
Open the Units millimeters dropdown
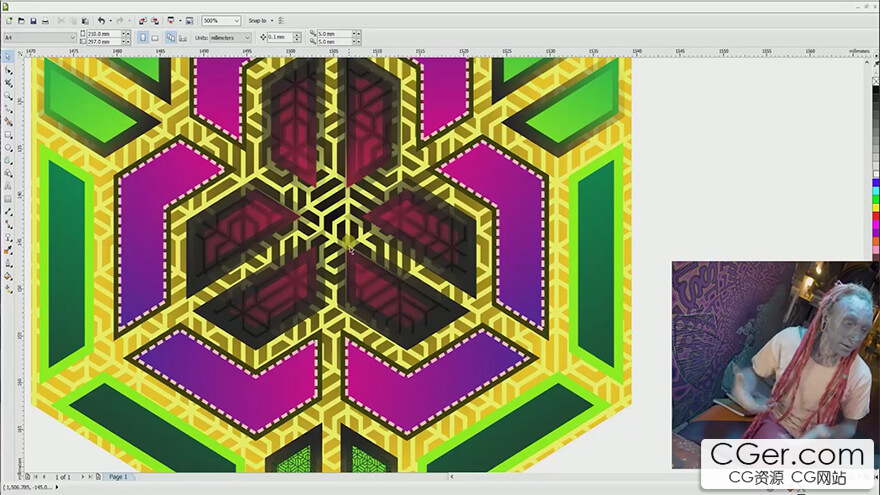(x=246, y=38)
